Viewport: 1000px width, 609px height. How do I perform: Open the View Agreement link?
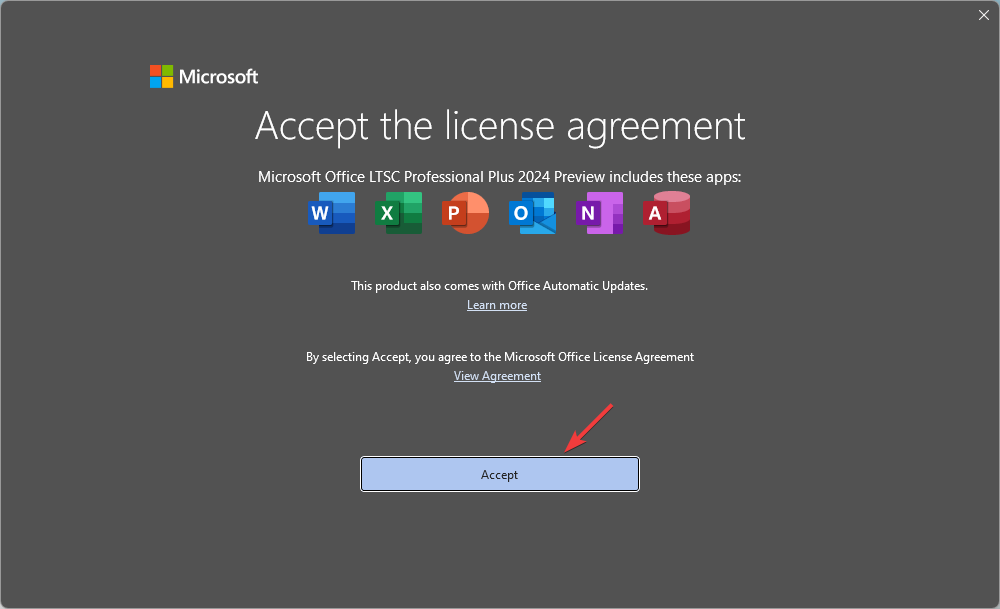(x=497, y=376)
